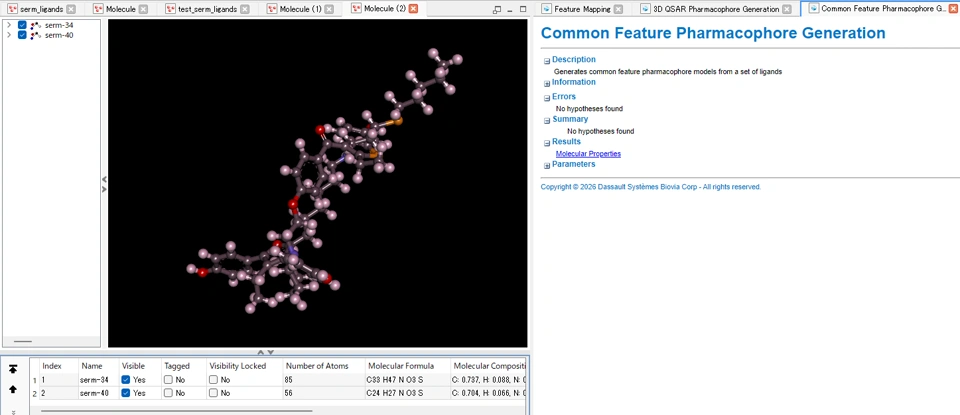Close the Molecule (2) tab
Viewport: 960px width, 415px height.
414,9
